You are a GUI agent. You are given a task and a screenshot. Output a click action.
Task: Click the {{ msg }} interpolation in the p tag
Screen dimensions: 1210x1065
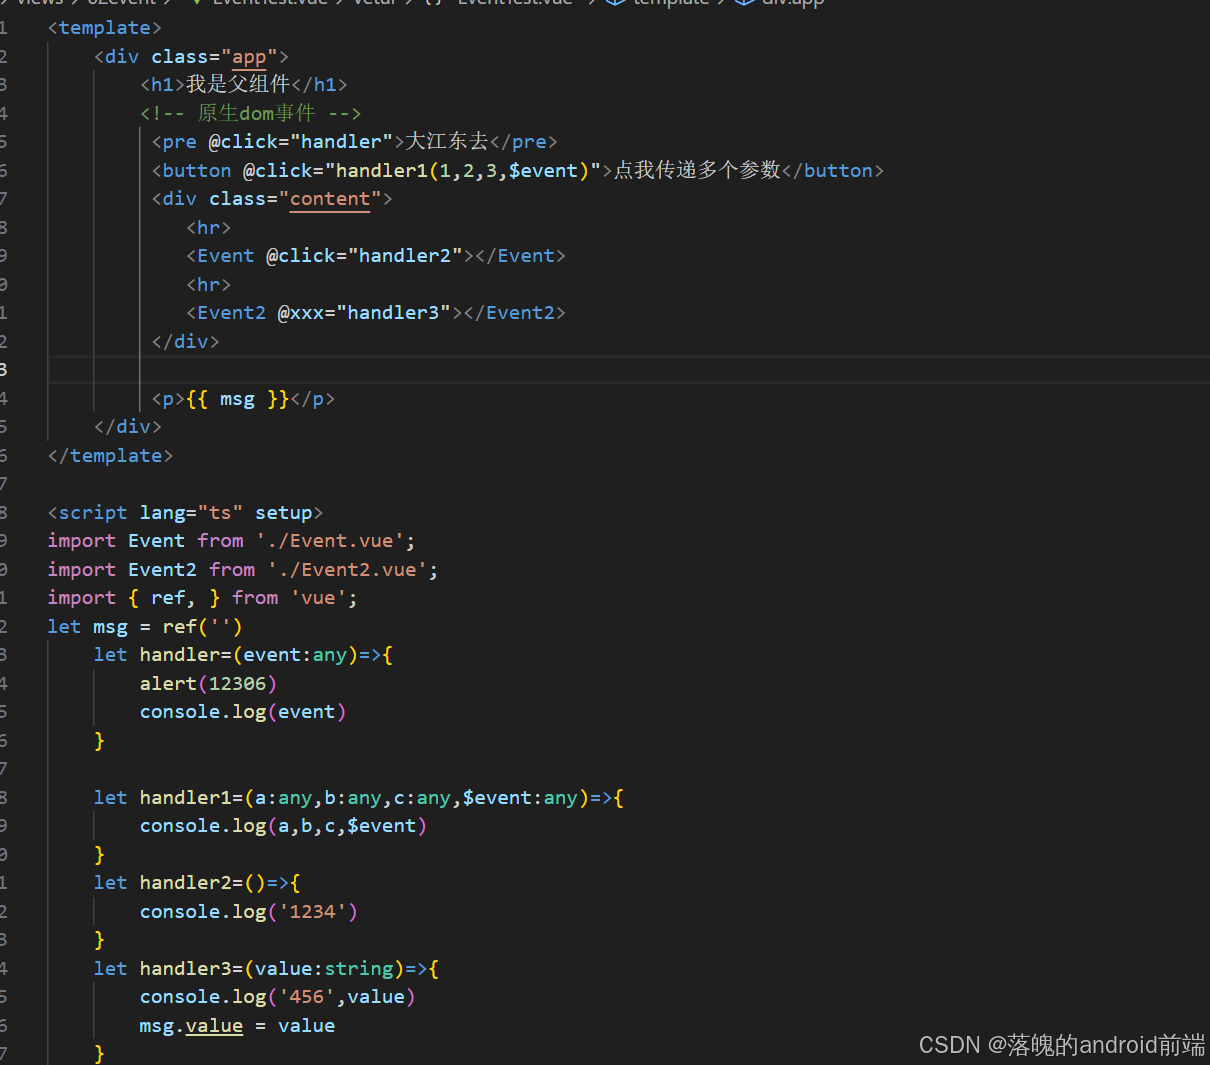coord(237,399)
